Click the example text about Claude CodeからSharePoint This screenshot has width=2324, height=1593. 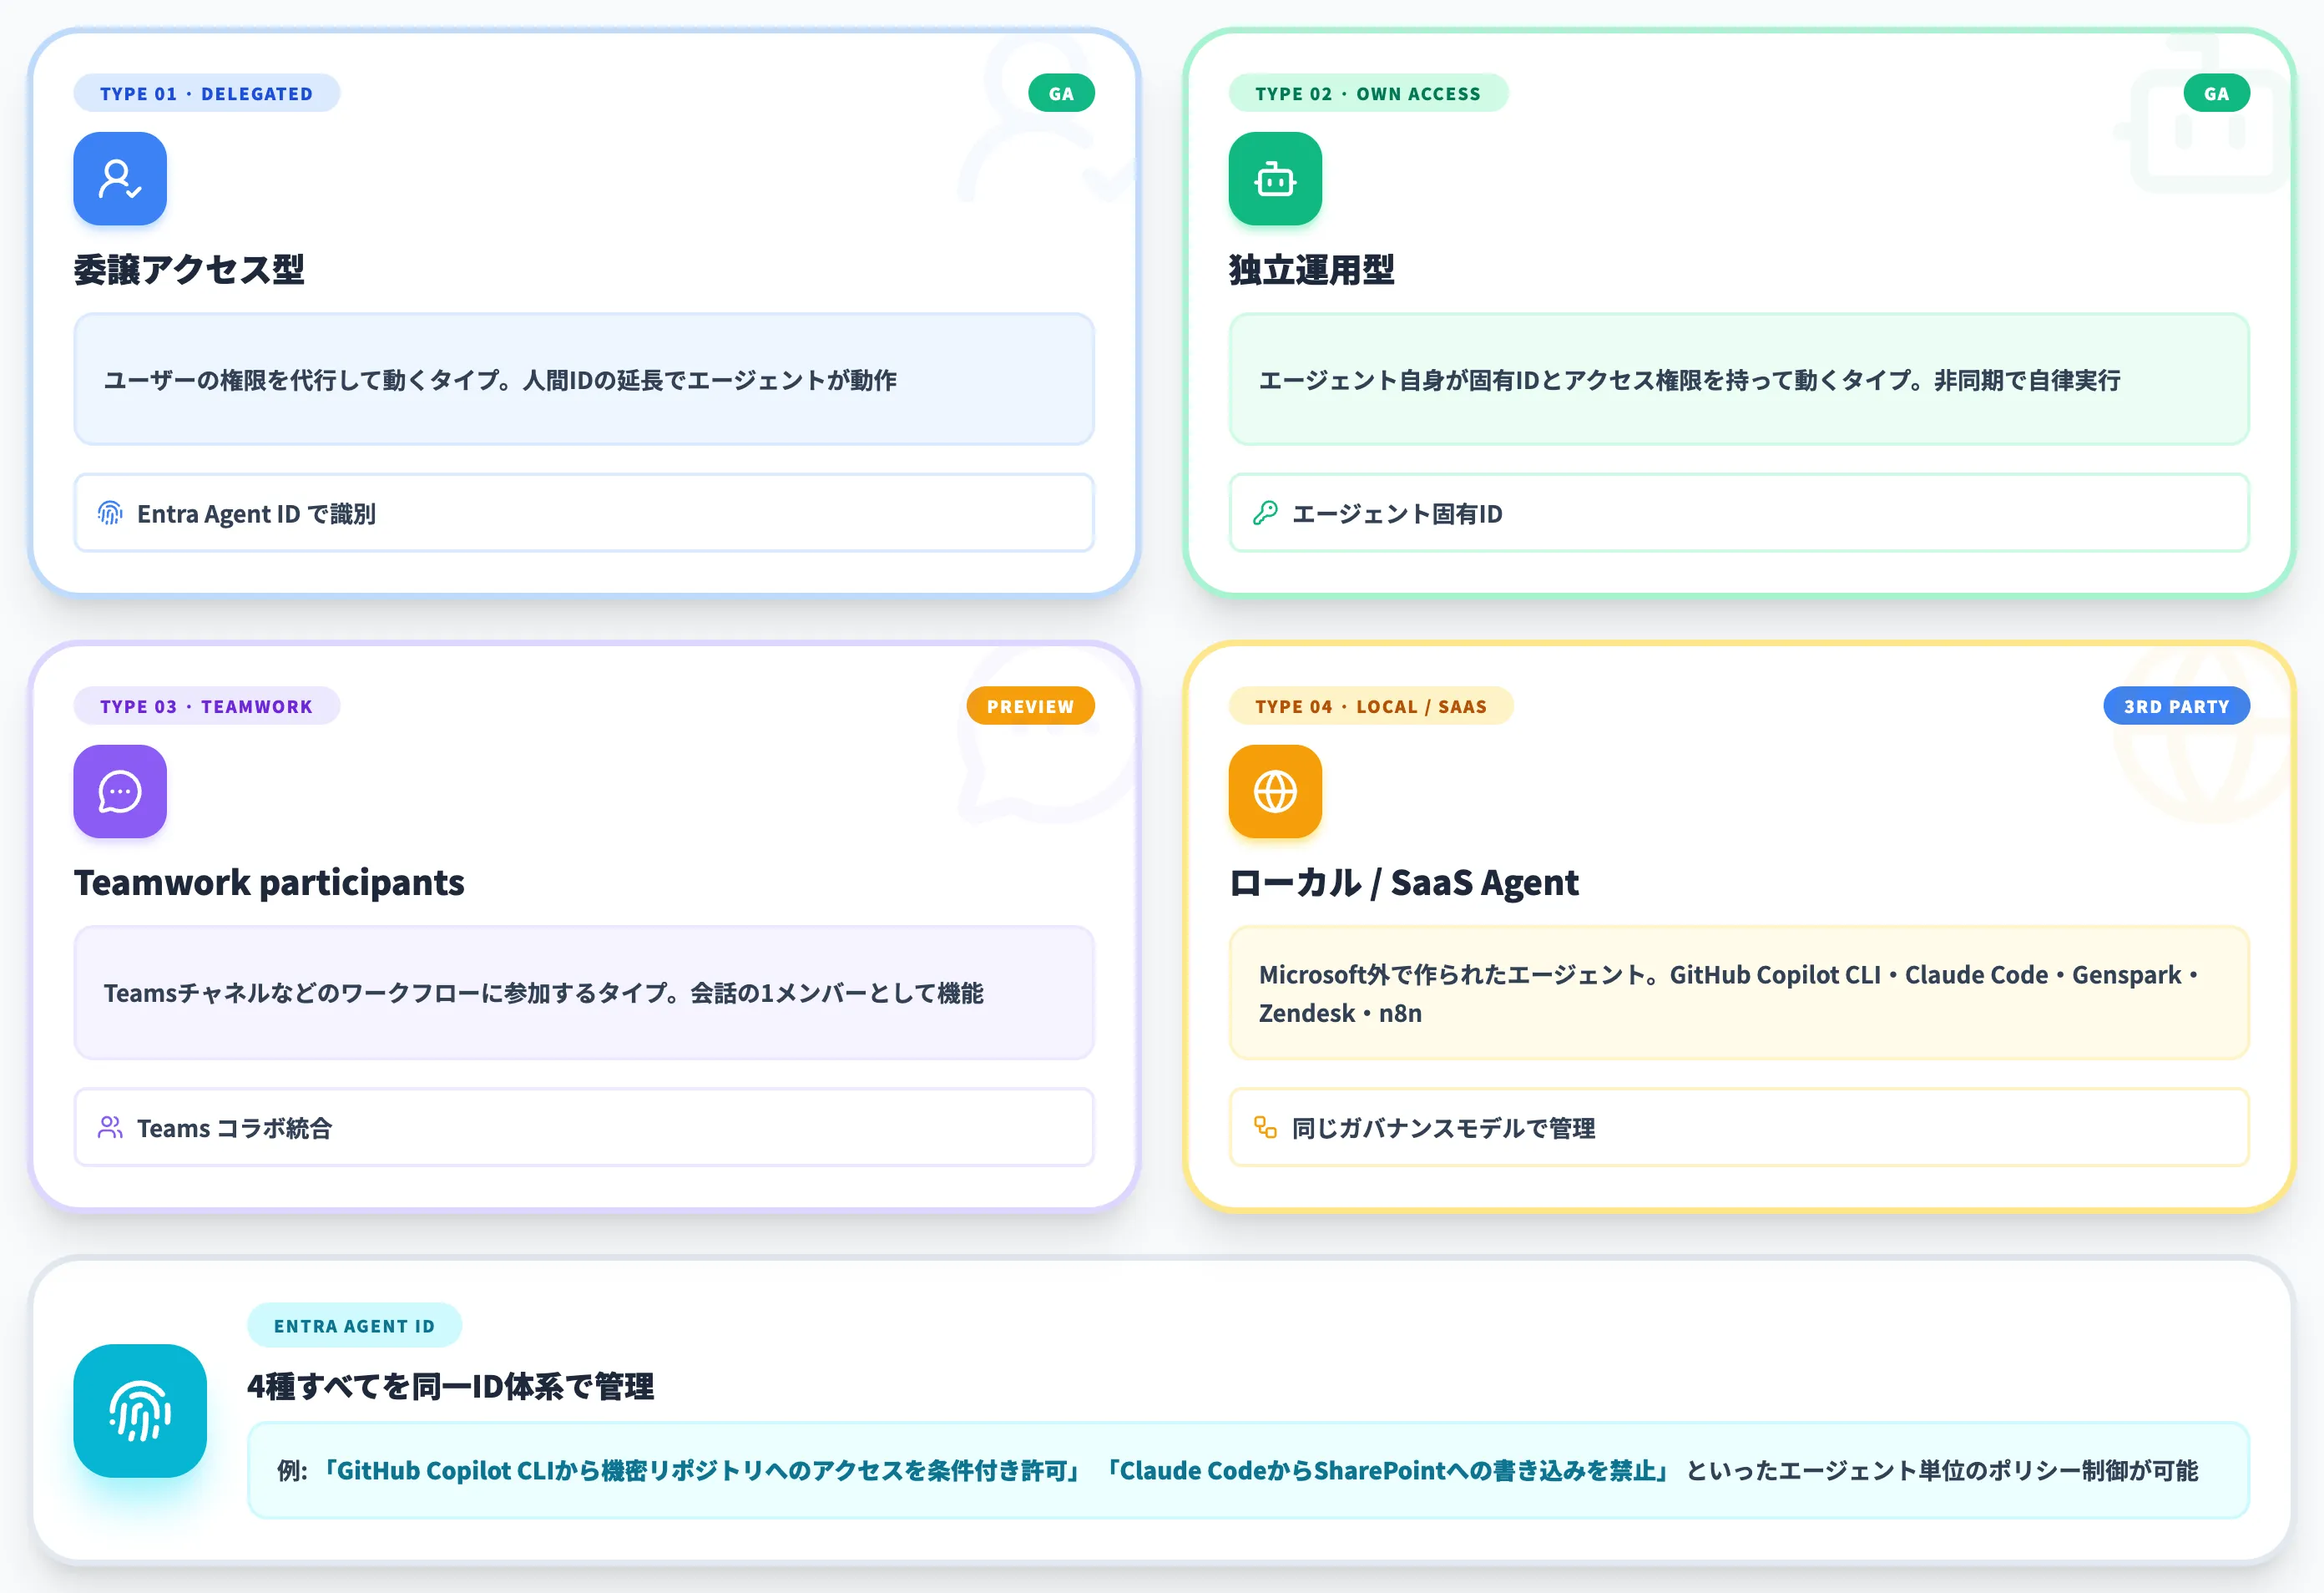1387,1471
